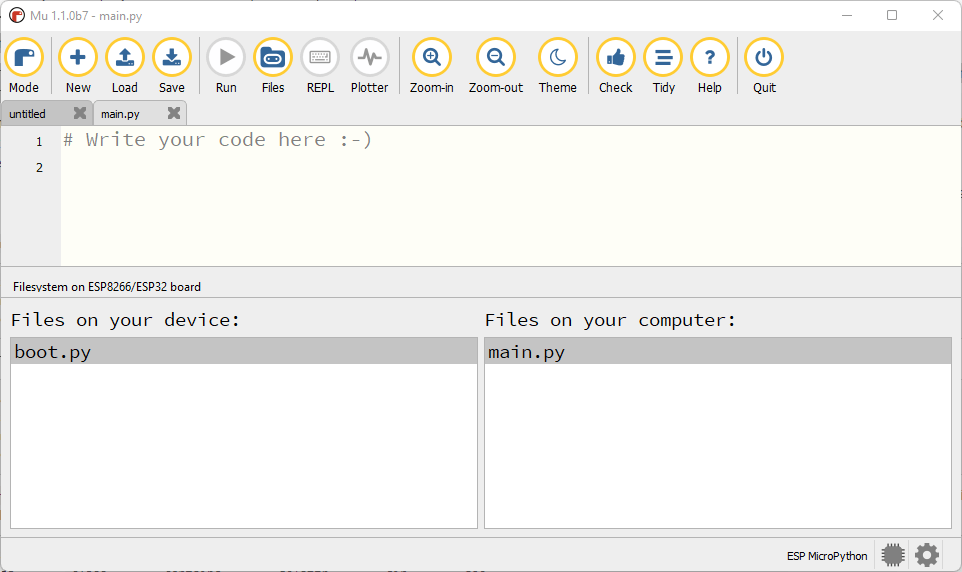
Task: Click the Load file button
Action: tap(125, 66)
